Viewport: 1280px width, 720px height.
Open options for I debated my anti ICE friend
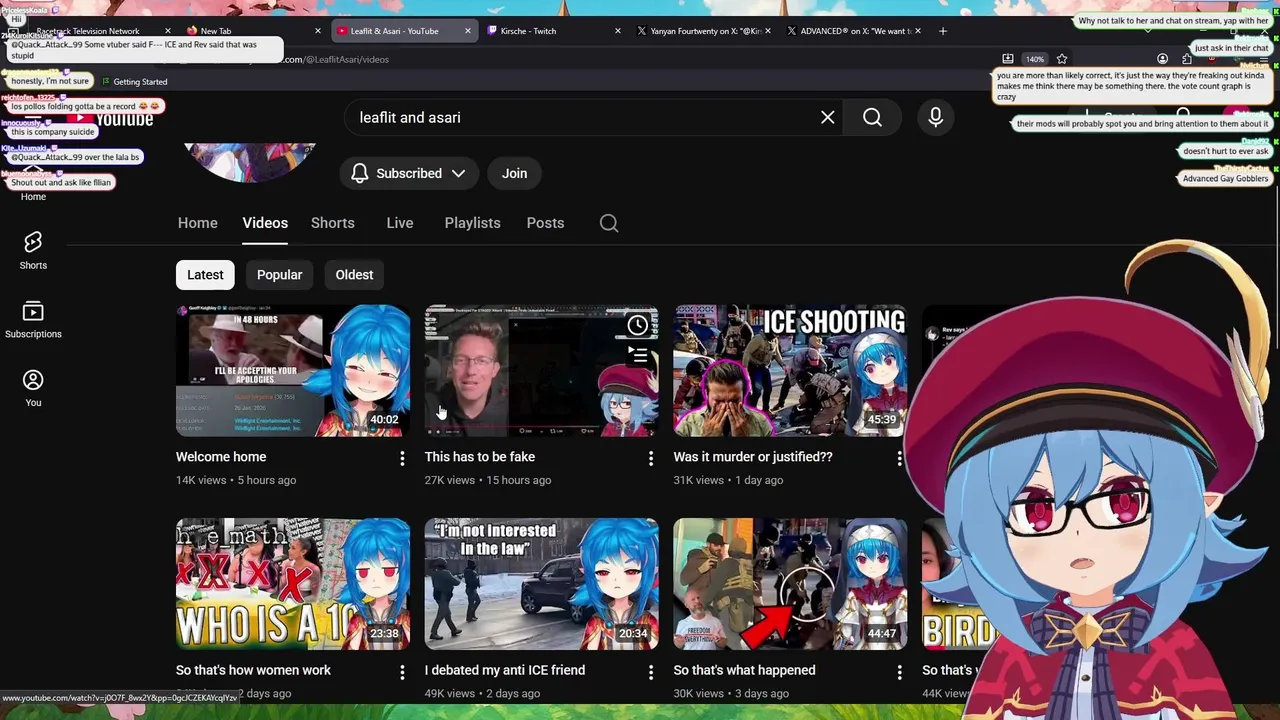pyautogui.click(x=651, y=672)
